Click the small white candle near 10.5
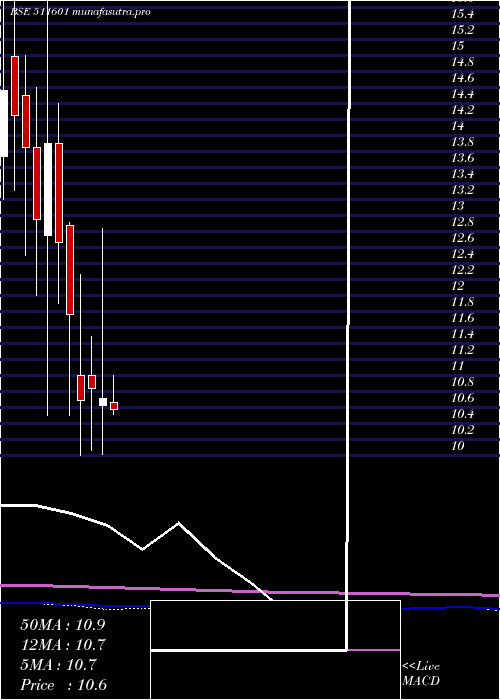Image resolution: width=500 pixels, height=700 pixels. tap(103, 402)
